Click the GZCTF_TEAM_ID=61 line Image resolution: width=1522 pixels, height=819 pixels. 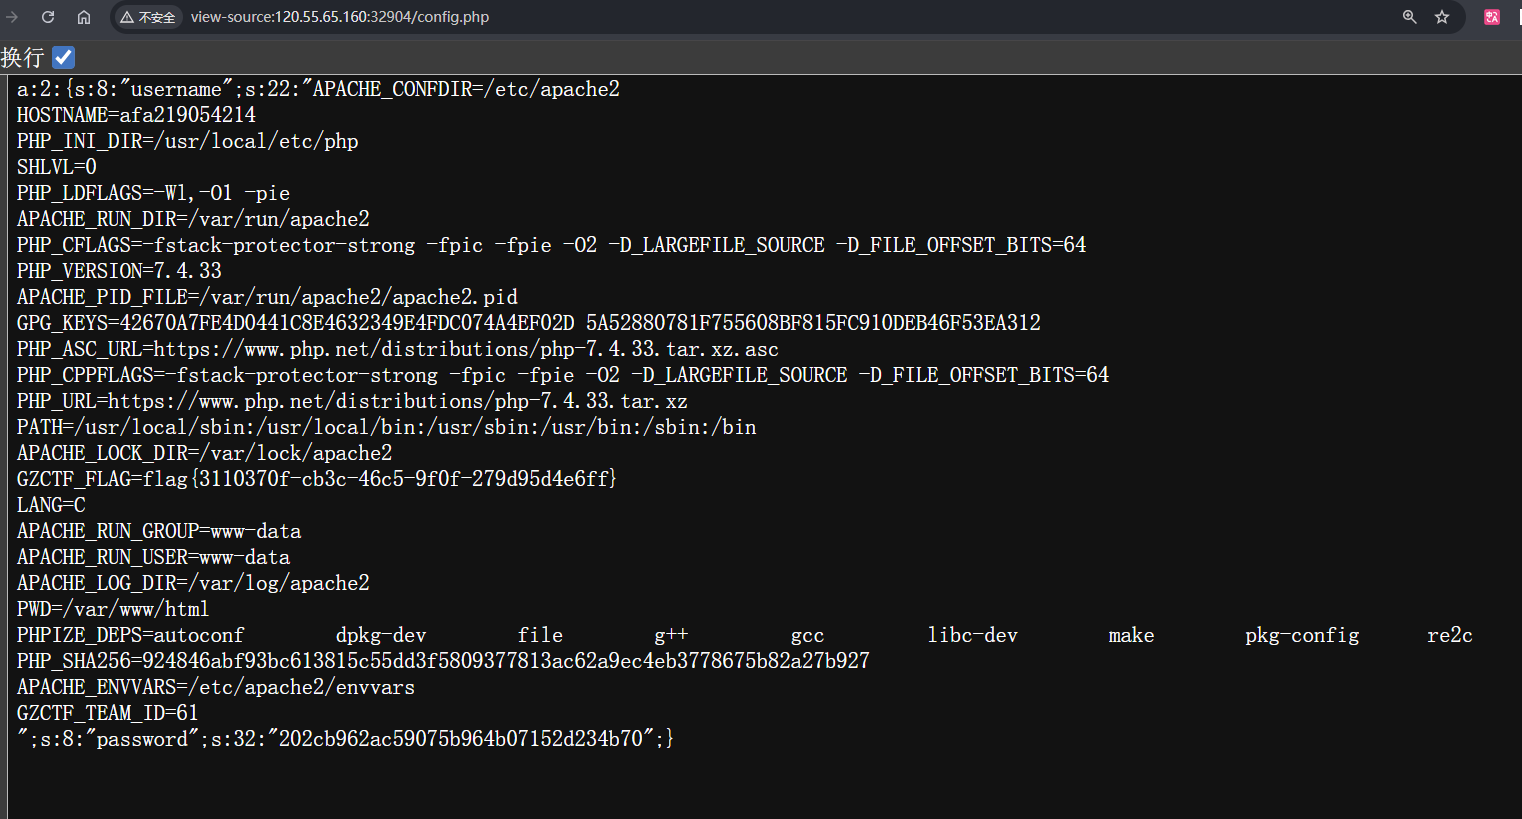coord(107,713)
